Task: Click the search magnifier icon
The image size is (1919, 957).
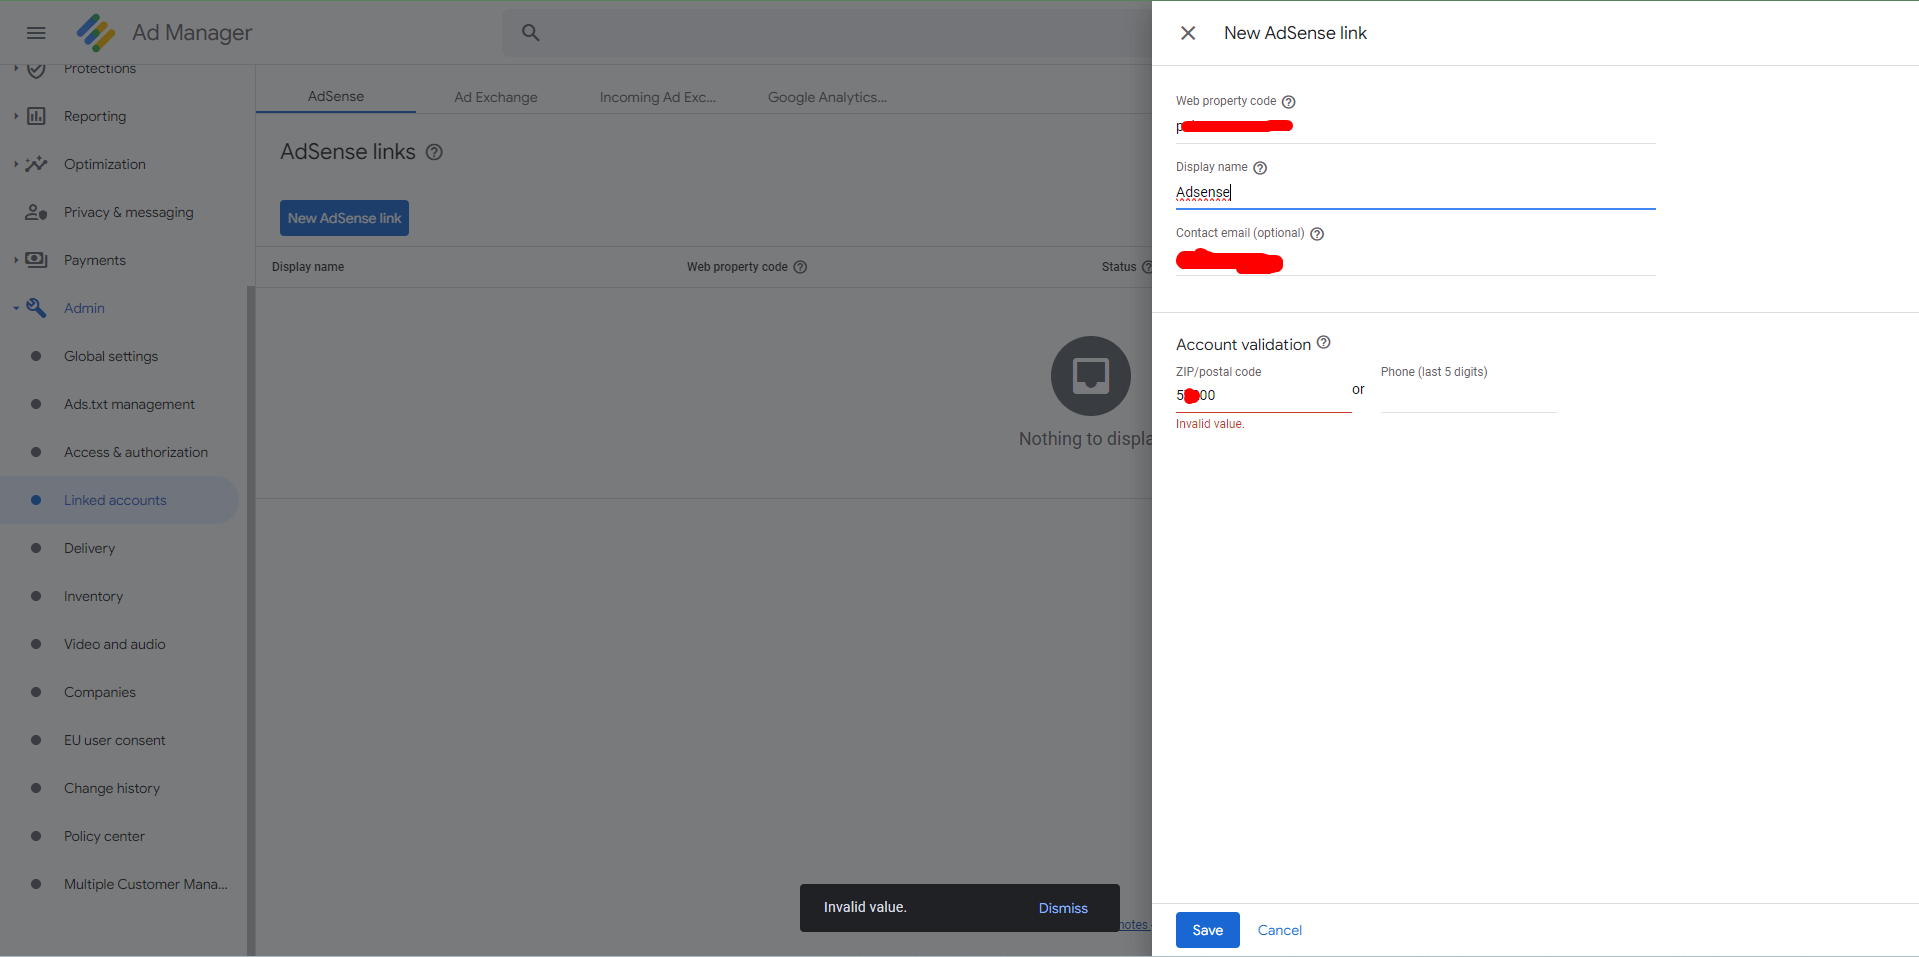Action: tap(531, 33)
